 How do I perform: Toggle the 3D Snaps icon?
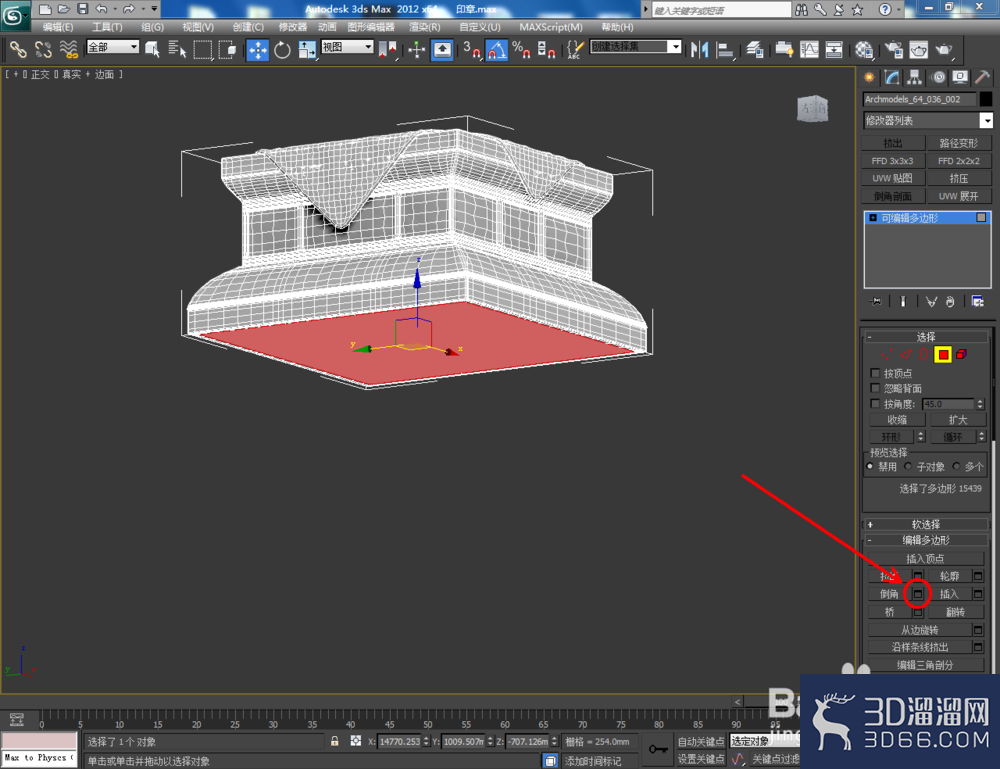[x=471, y=50]
